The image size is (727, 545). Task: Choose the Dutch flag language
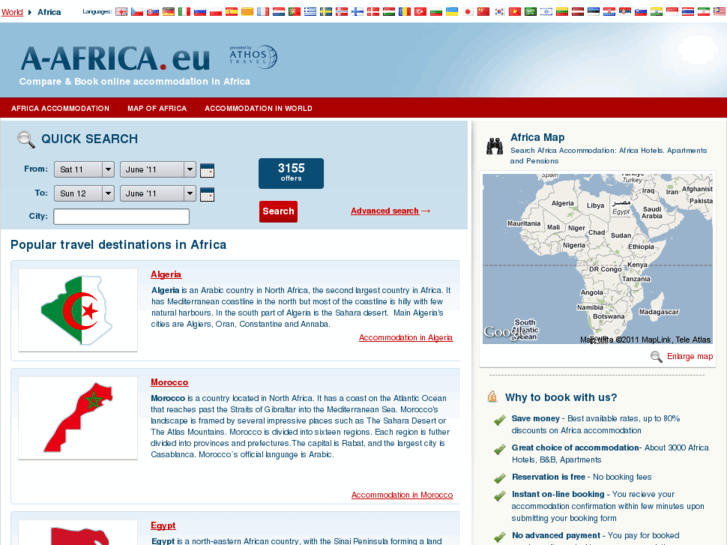point(279,12)
